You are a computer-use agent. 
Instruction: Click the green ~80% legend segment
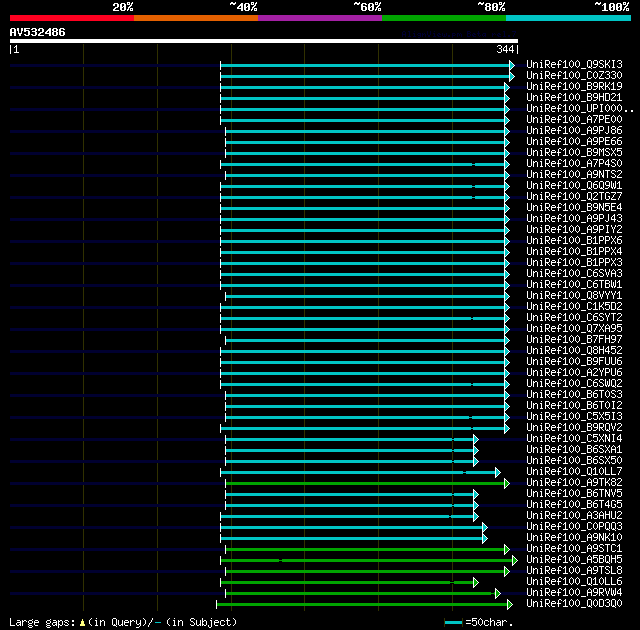click(444, 18)
